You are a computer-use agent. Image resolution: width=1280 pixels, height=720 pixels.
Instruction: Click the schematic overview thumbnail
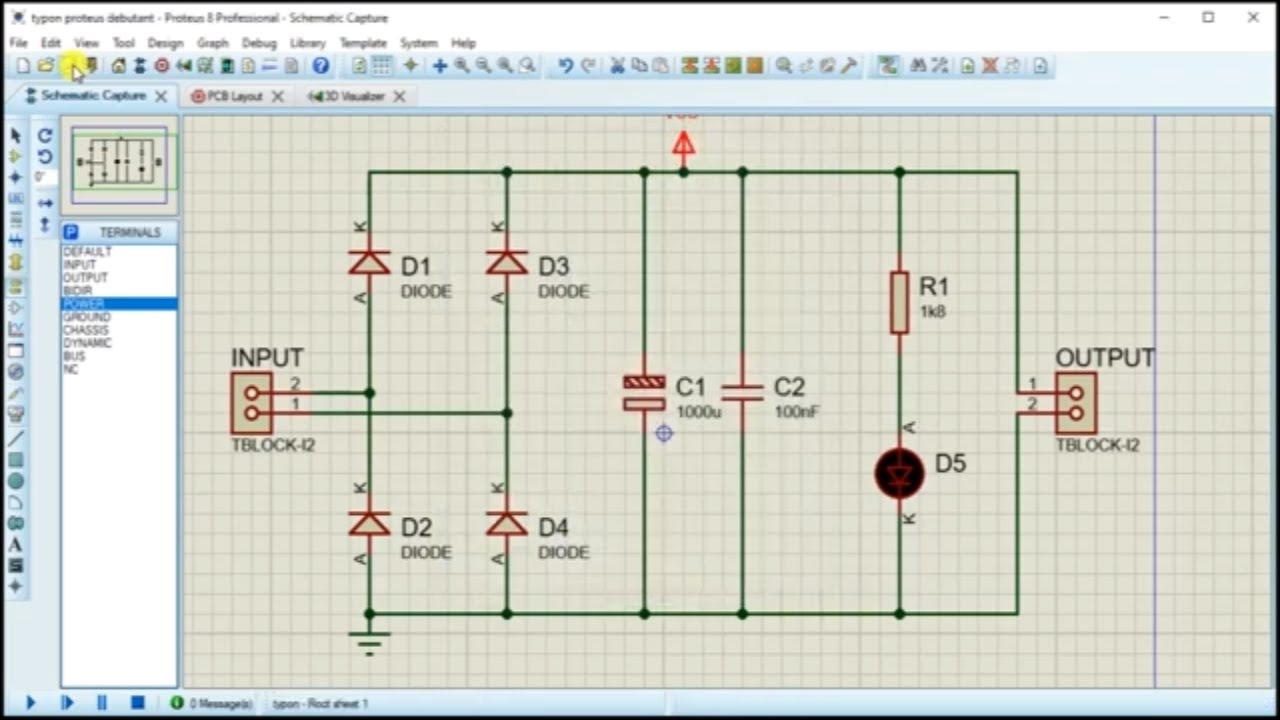[119, 164]
